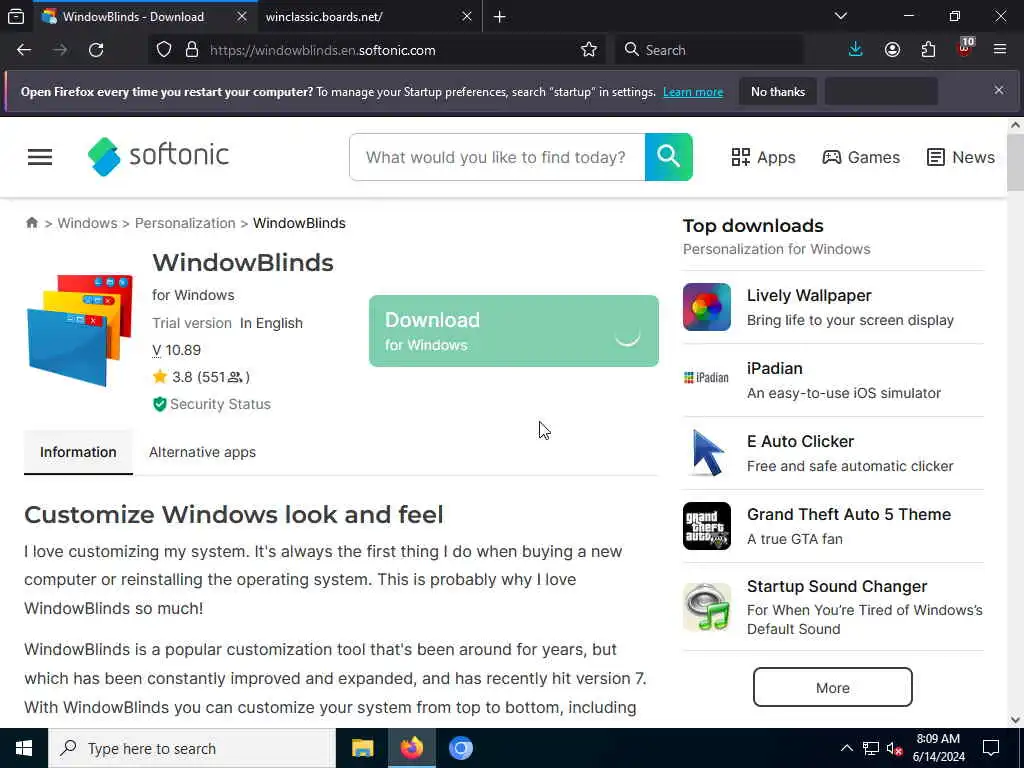Click the Firefox taskbar icon
1024x768 pixels.
(411, 748)
